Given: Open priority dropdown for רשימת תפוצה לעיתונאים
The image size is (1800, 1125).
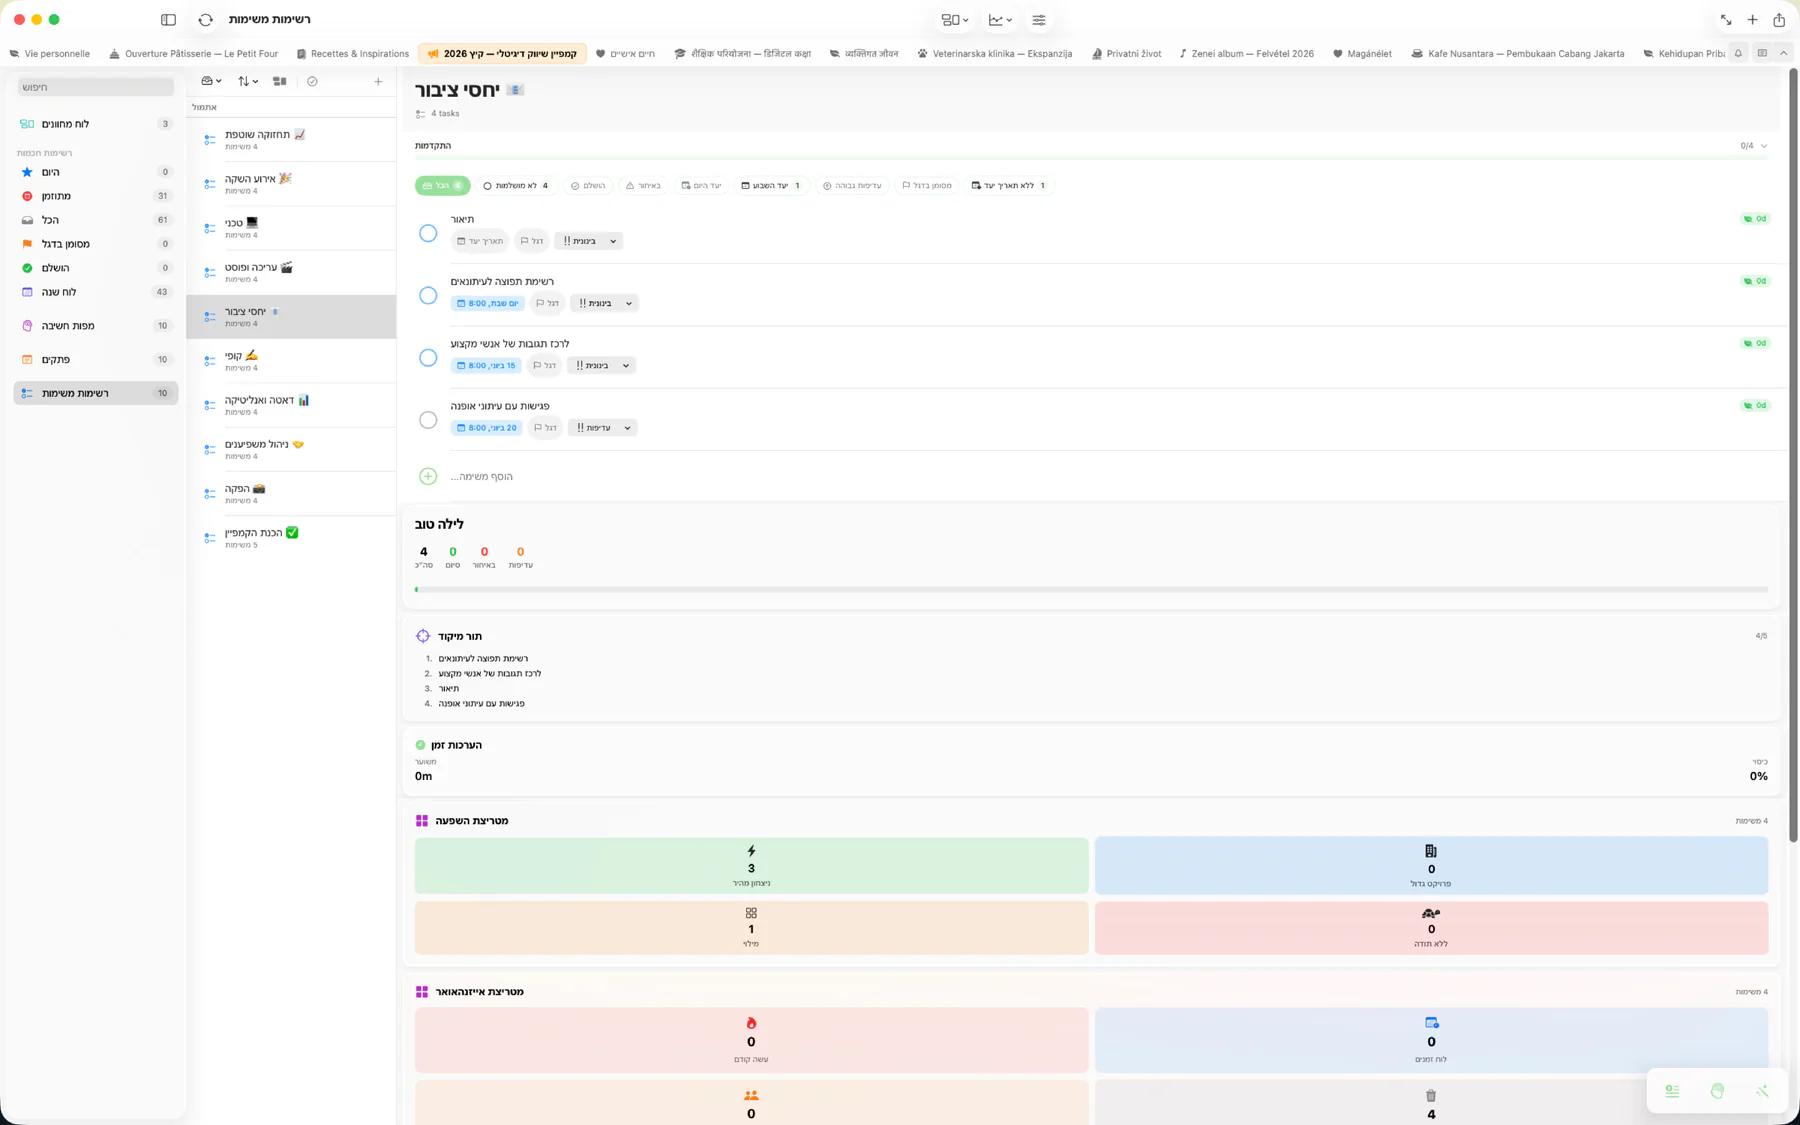Looking at the screenshot, I should coord(604,303).
